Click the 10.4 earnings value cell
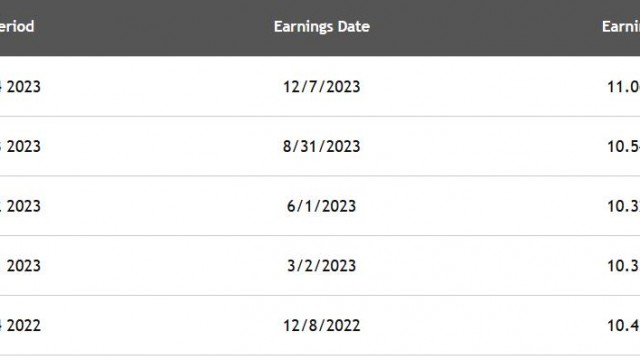 623,325
